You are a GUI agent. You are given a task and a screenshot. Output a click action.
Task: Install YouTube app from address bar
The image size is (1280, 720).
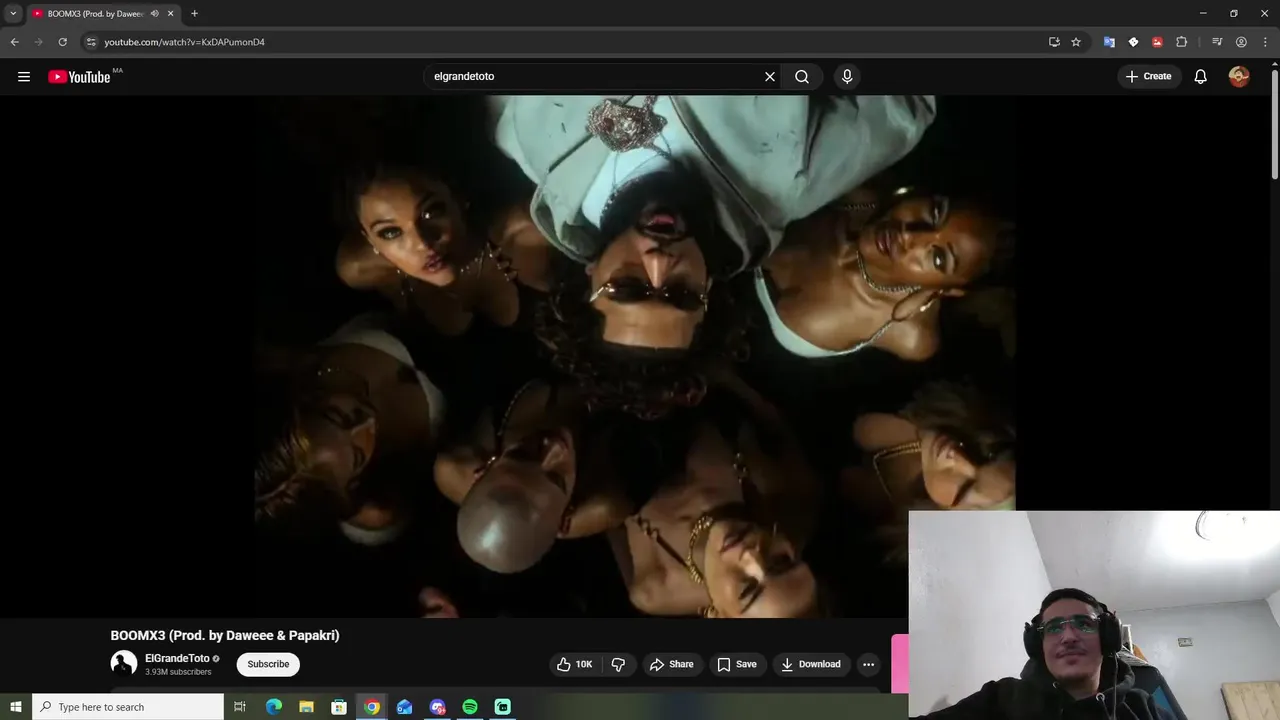point(1054,42)
